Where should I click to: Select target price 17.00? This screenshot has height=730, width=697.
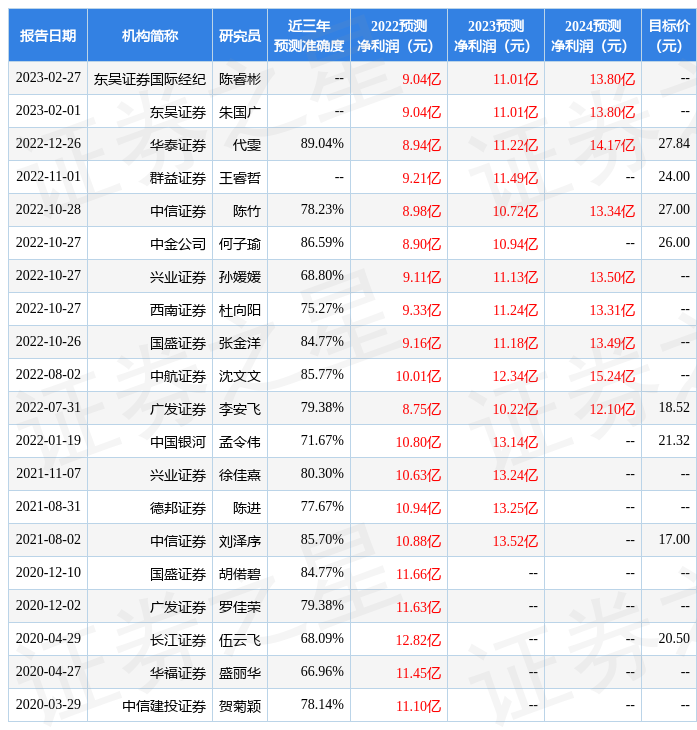(x=674, y=541)
